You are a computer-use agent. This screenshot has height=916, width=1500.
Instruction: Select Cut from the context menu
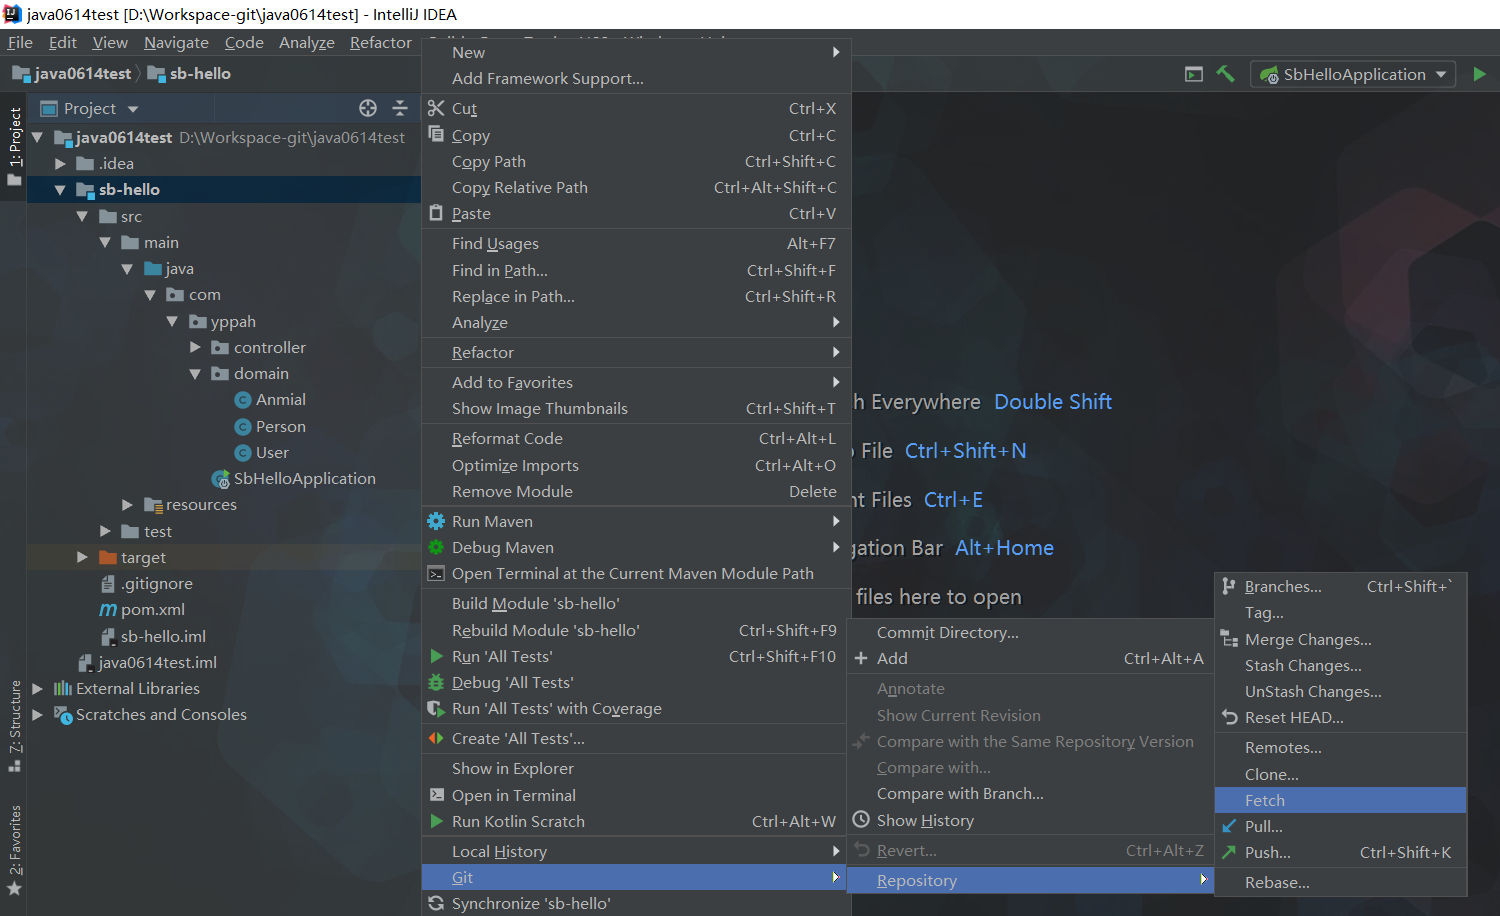coord(464,109)
